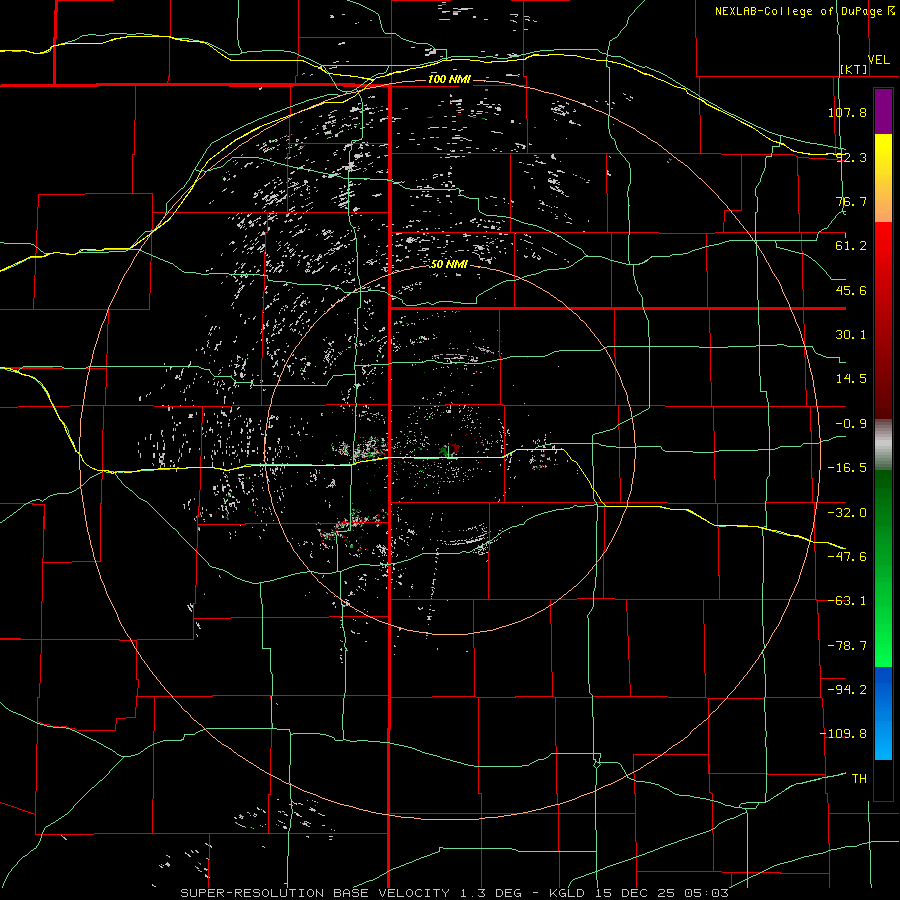Click the -47.6 scale value
Screen dimensions: 900x900
tap(847, 557)
